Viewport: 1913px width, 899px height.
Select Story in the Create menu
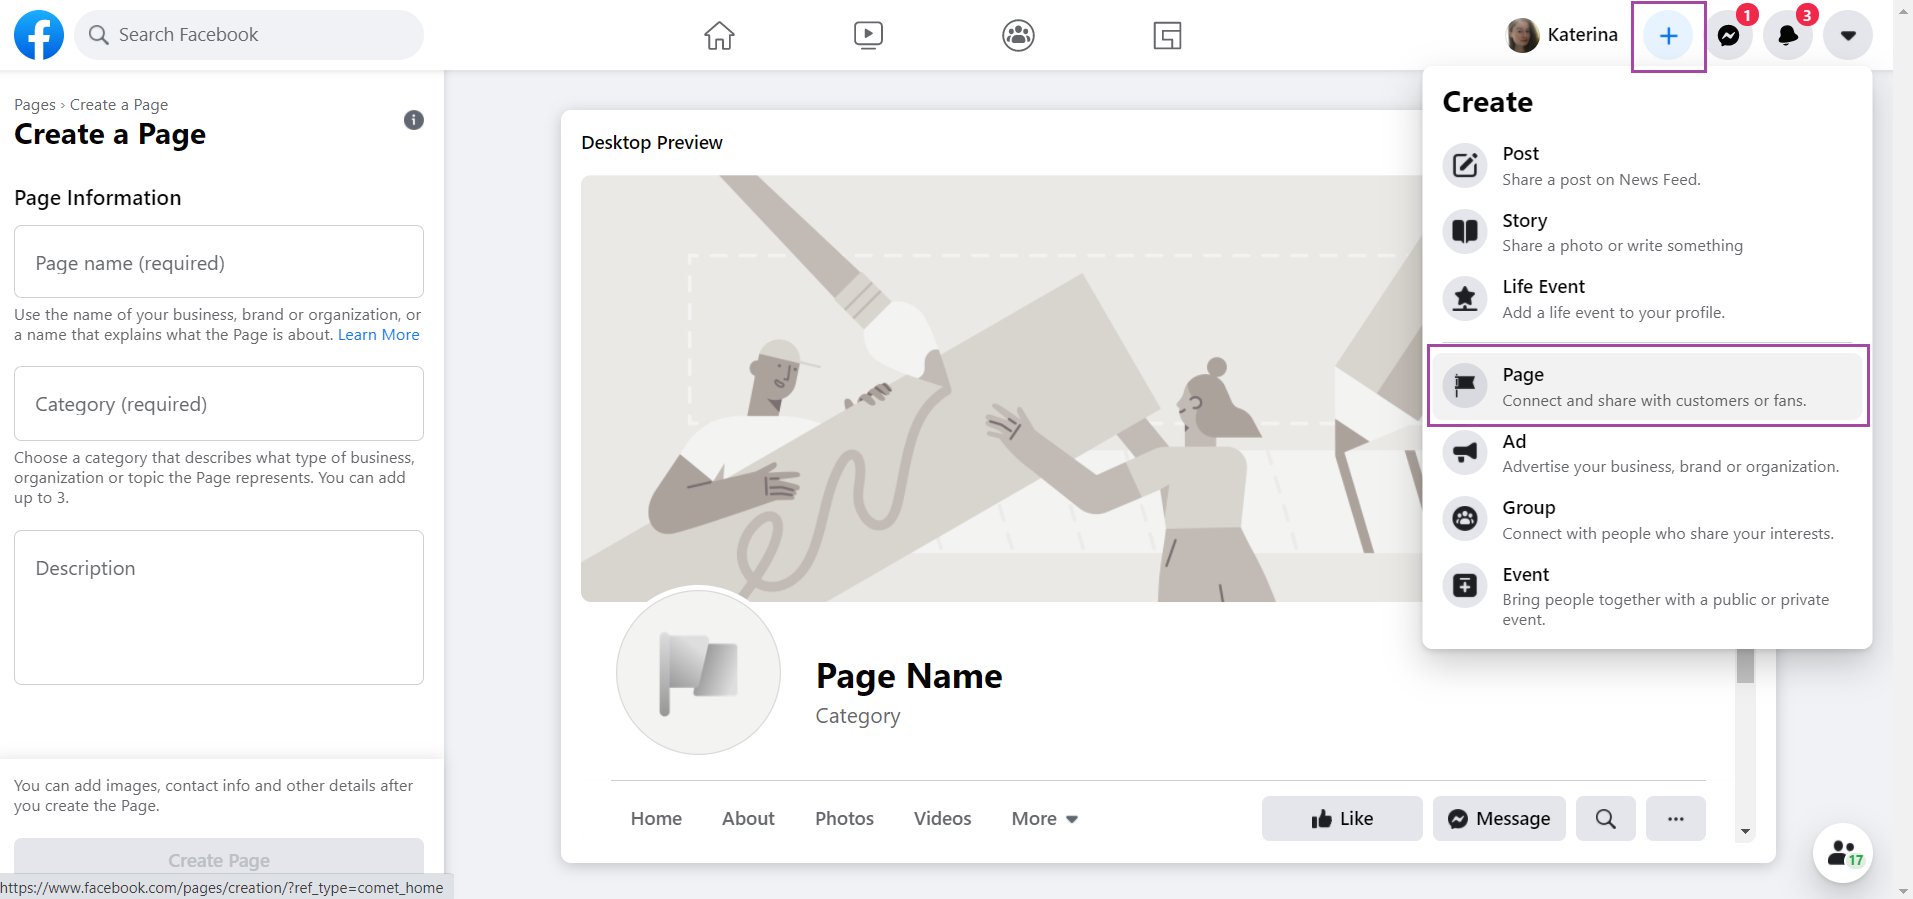pyautogui.click(x=1648, y=232)
